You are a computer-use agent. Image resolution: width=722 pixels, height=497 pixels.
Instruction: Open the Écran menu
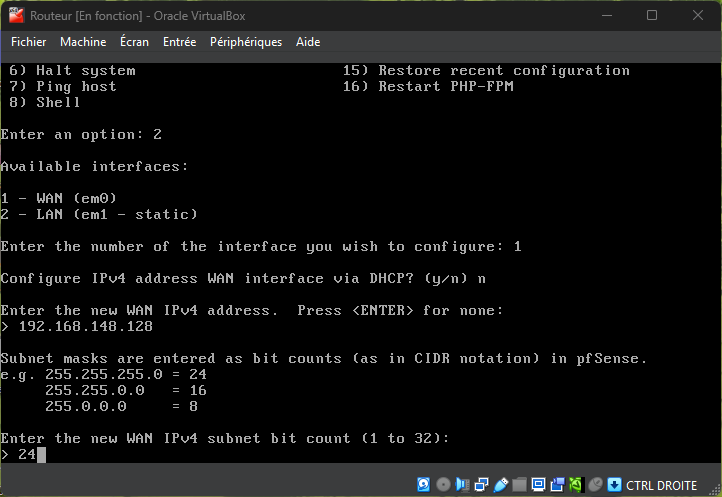134,42
